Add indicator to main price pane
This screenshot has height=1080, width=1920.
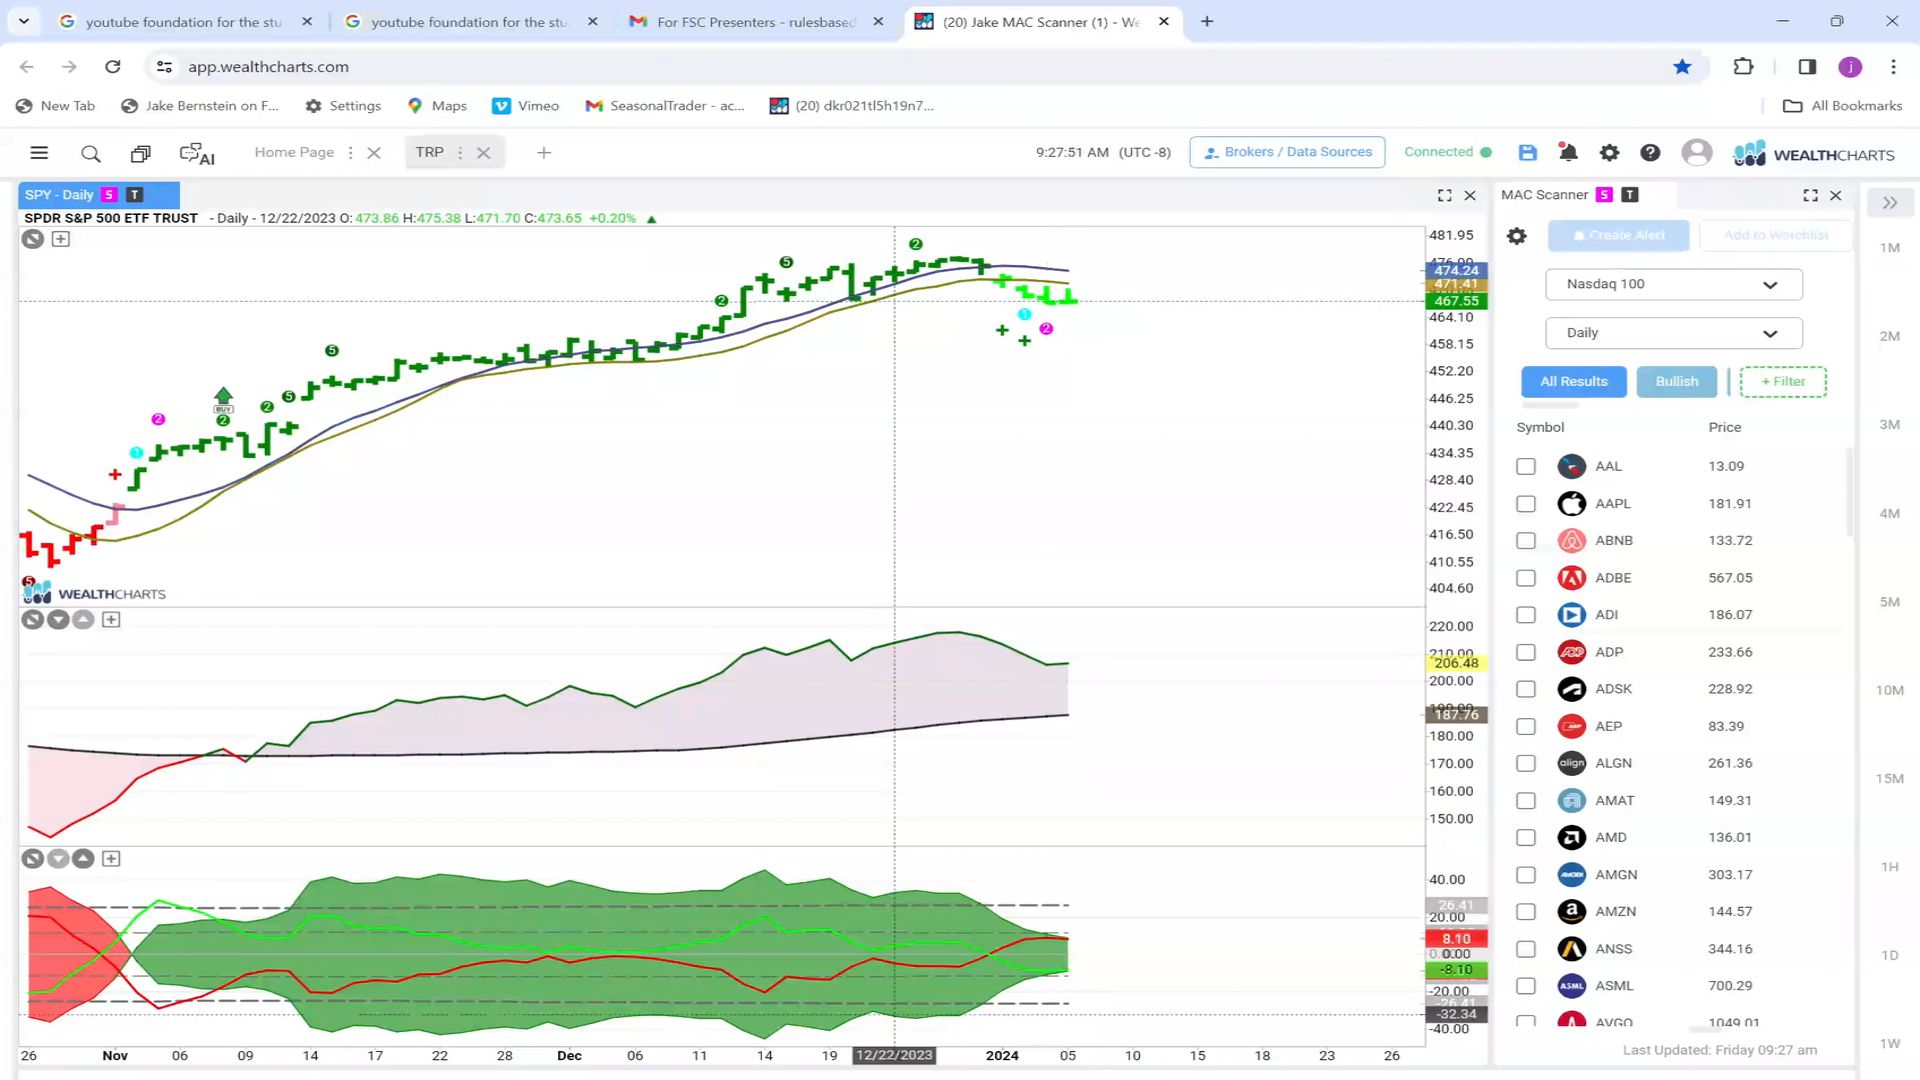coord(61,239)
